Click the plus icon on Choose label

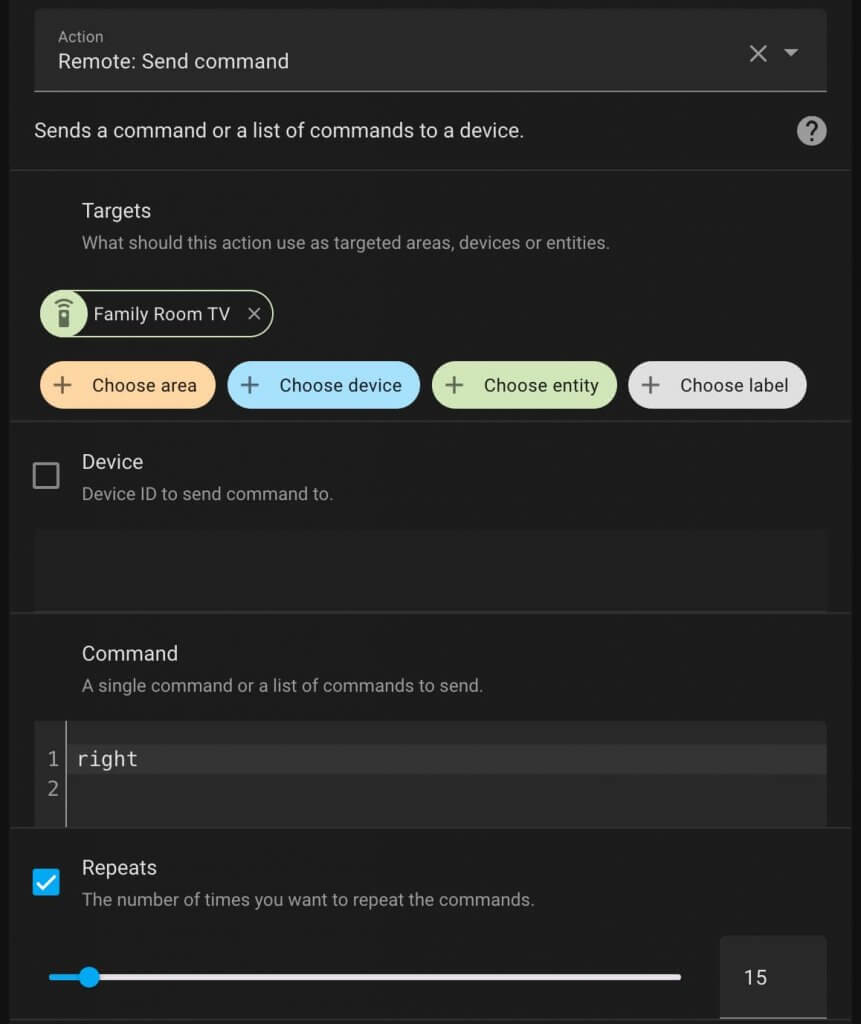click(651, 384)
